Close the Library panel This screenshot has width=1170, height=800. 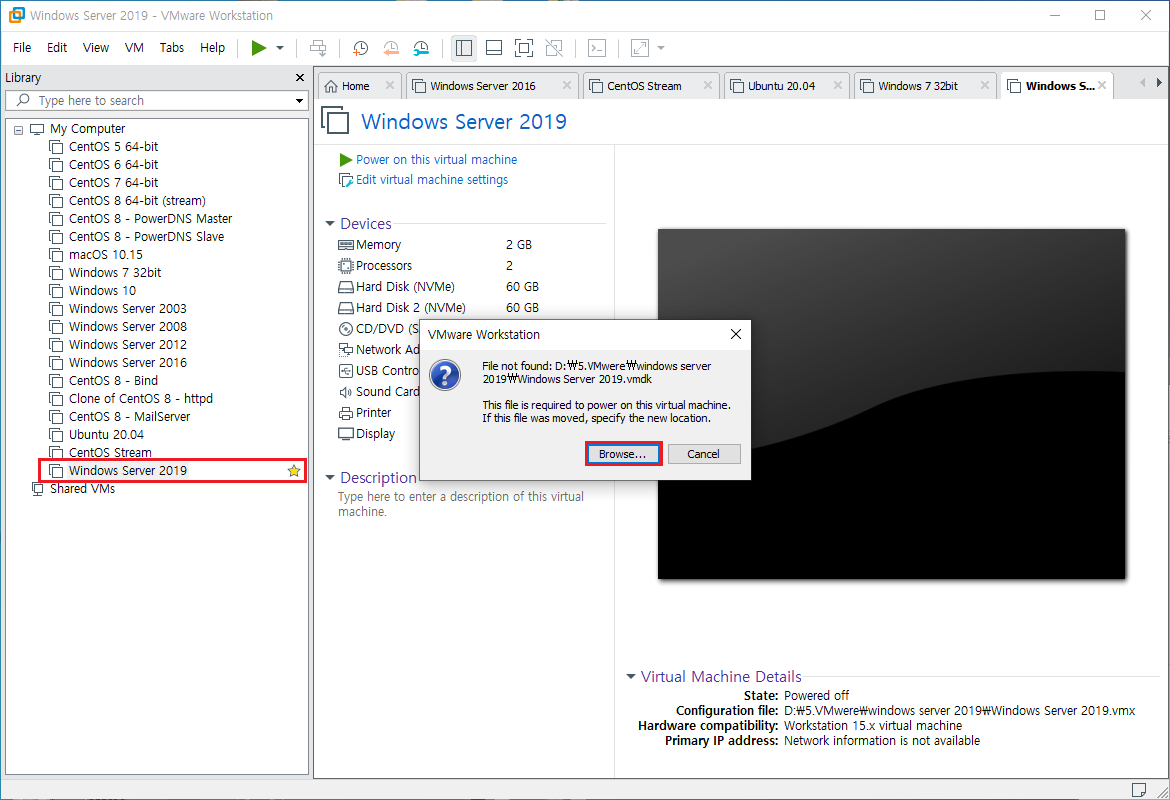[300, 78]
